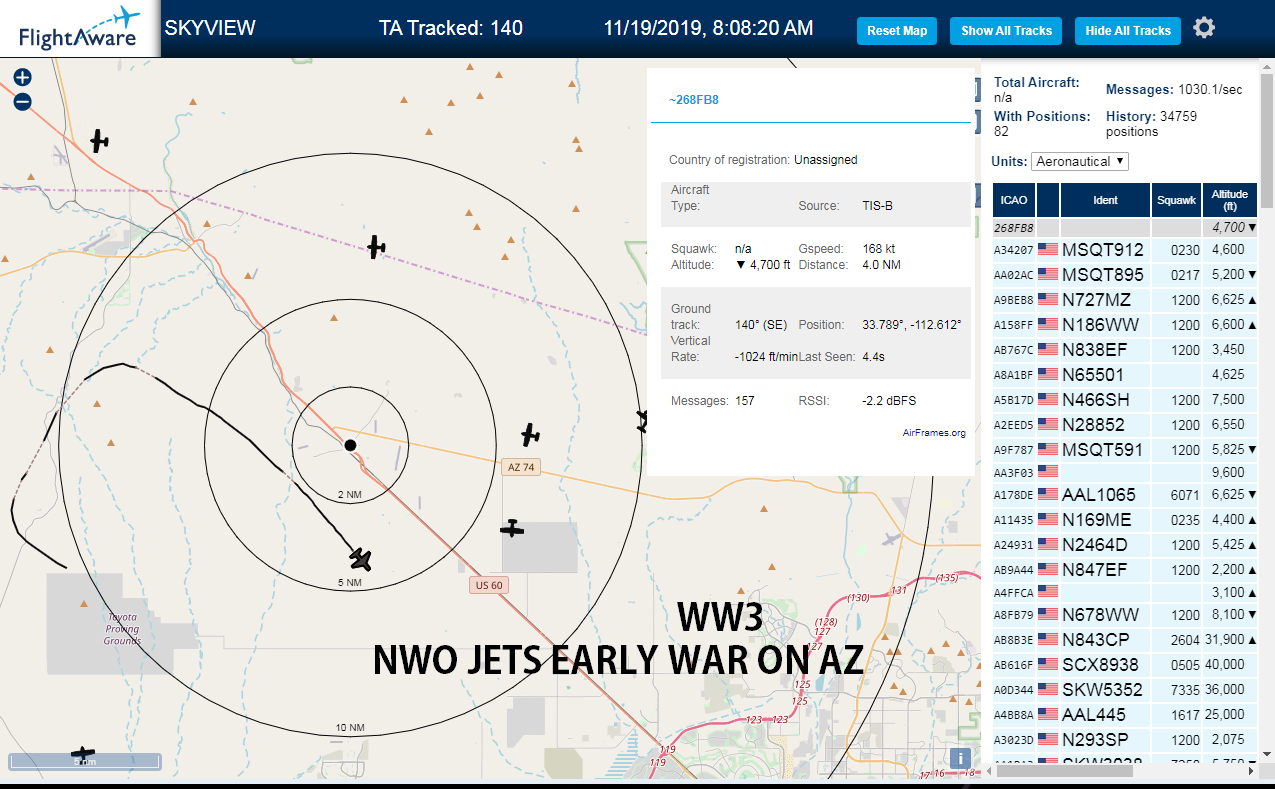The height and width of the screenshot is (789, 1275).
Task: Zoom out the map with minus button
Action: pyautogui.click(x=23, y=101)
